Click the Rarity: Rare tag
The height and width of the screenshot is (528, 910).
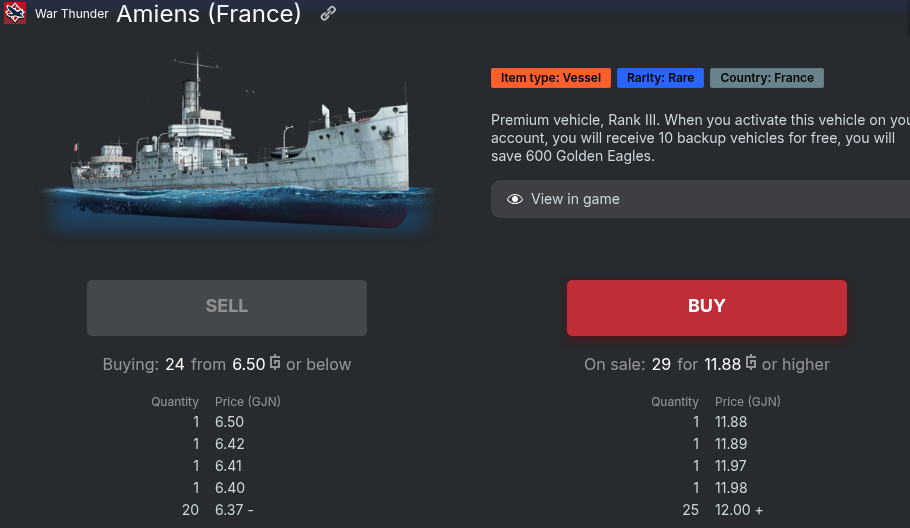660,78
